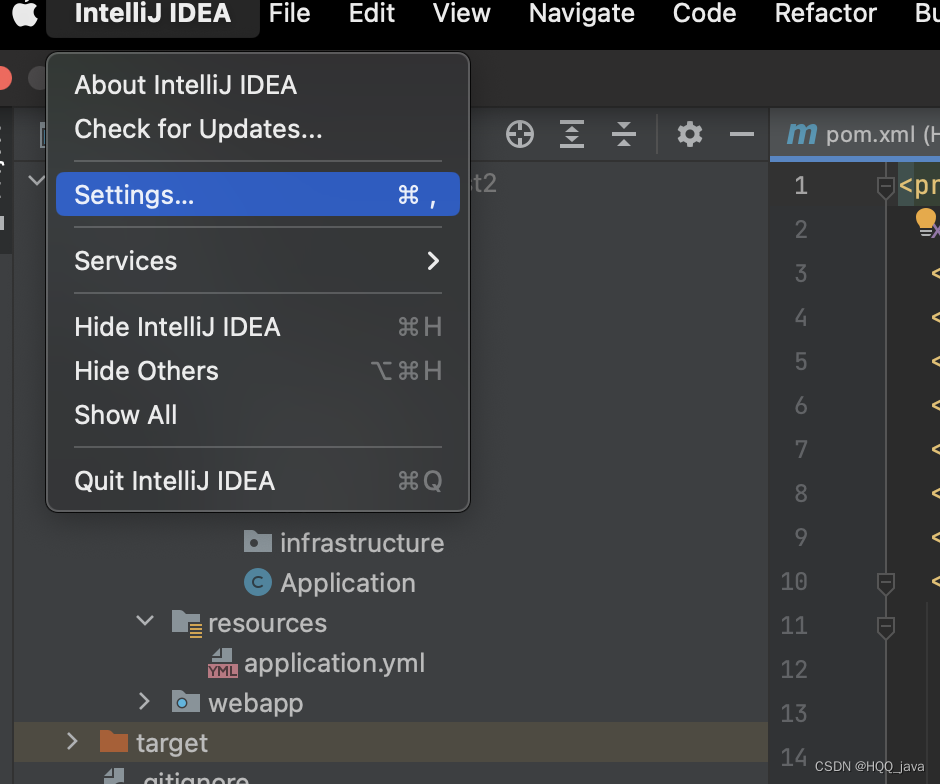Toggle code fold marker on line 10

885,581
